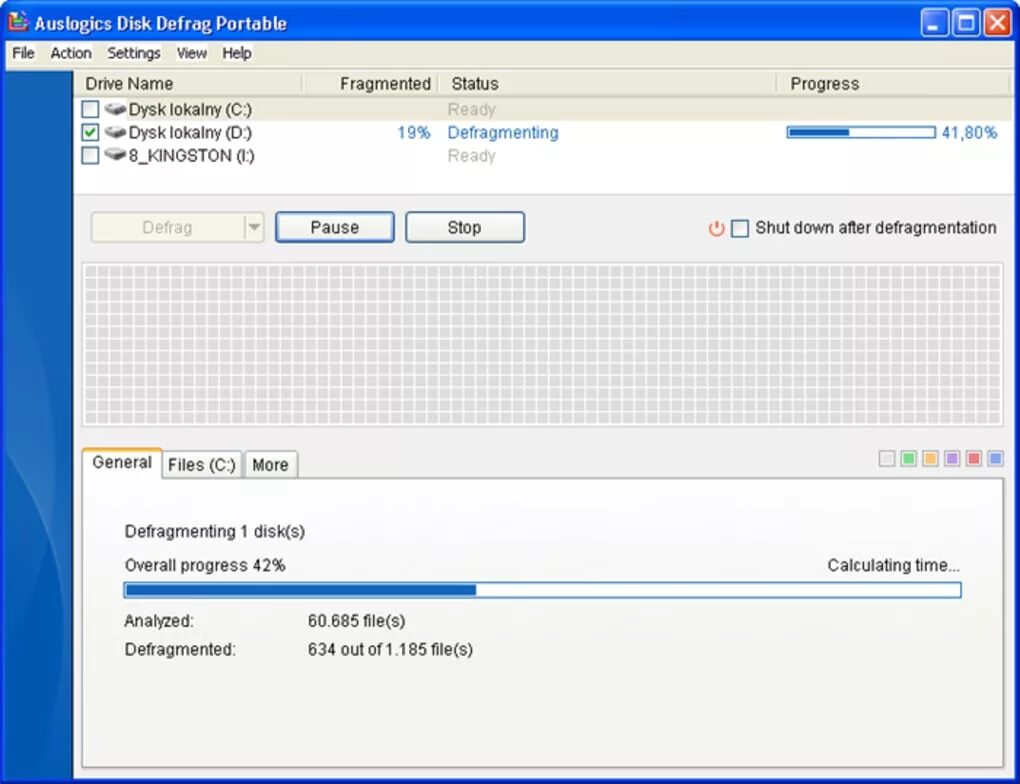Click the Pause button
This screenshot has height=784, width=1020.
pos(334,227)
